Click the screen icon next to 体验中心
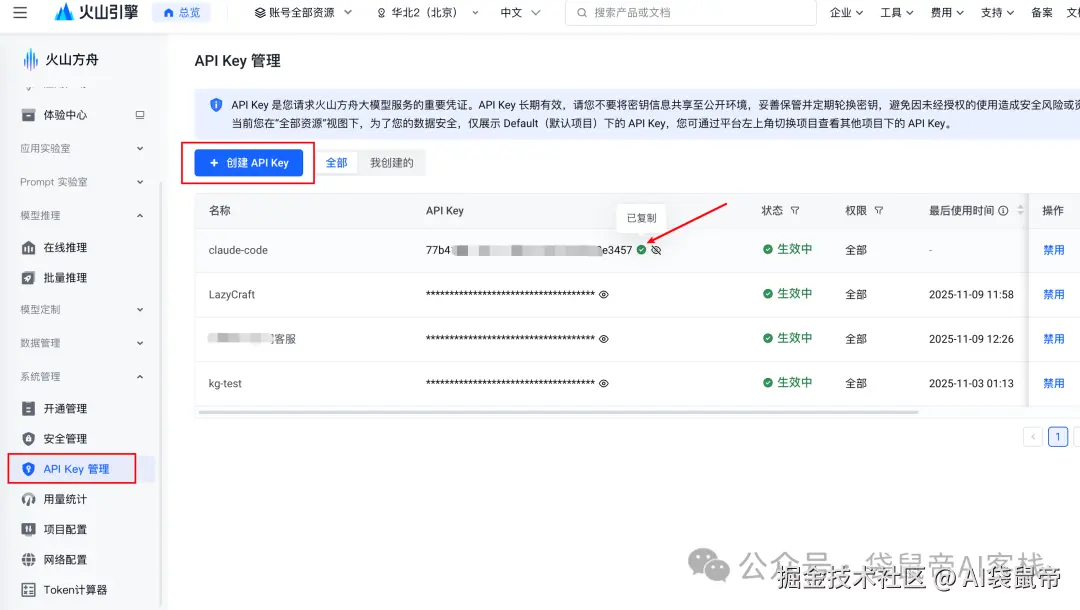The width and height of the screenshot is (1080, 610). 140,115
